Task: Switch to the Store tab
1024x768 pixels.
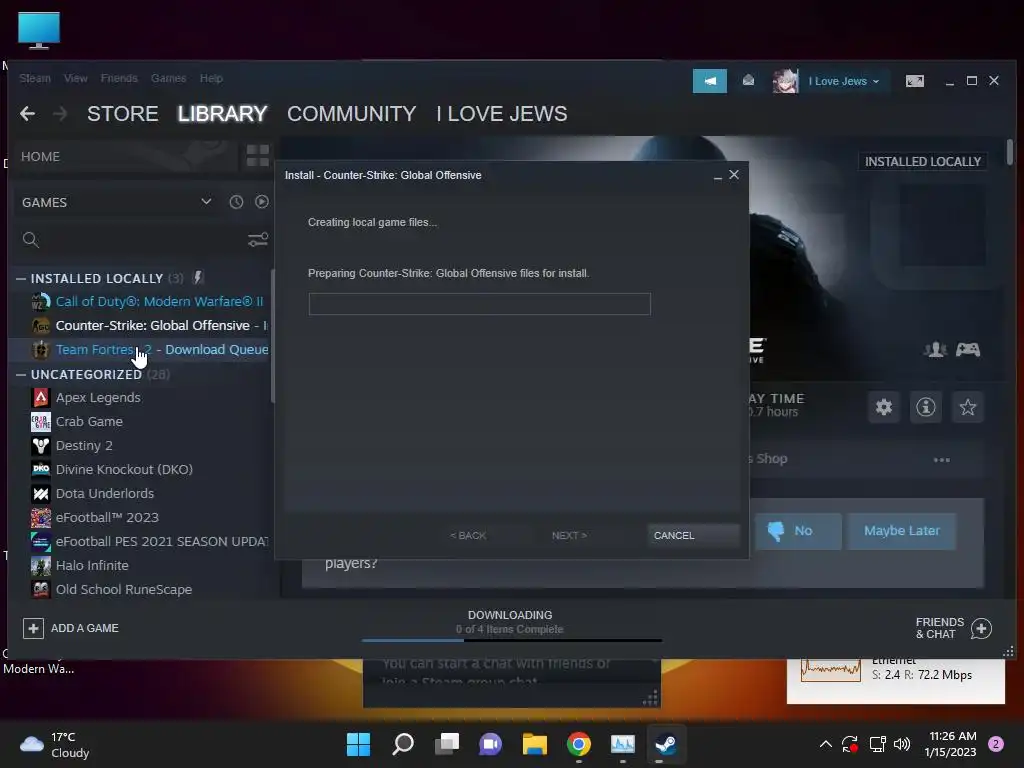Action: point(123,114)
